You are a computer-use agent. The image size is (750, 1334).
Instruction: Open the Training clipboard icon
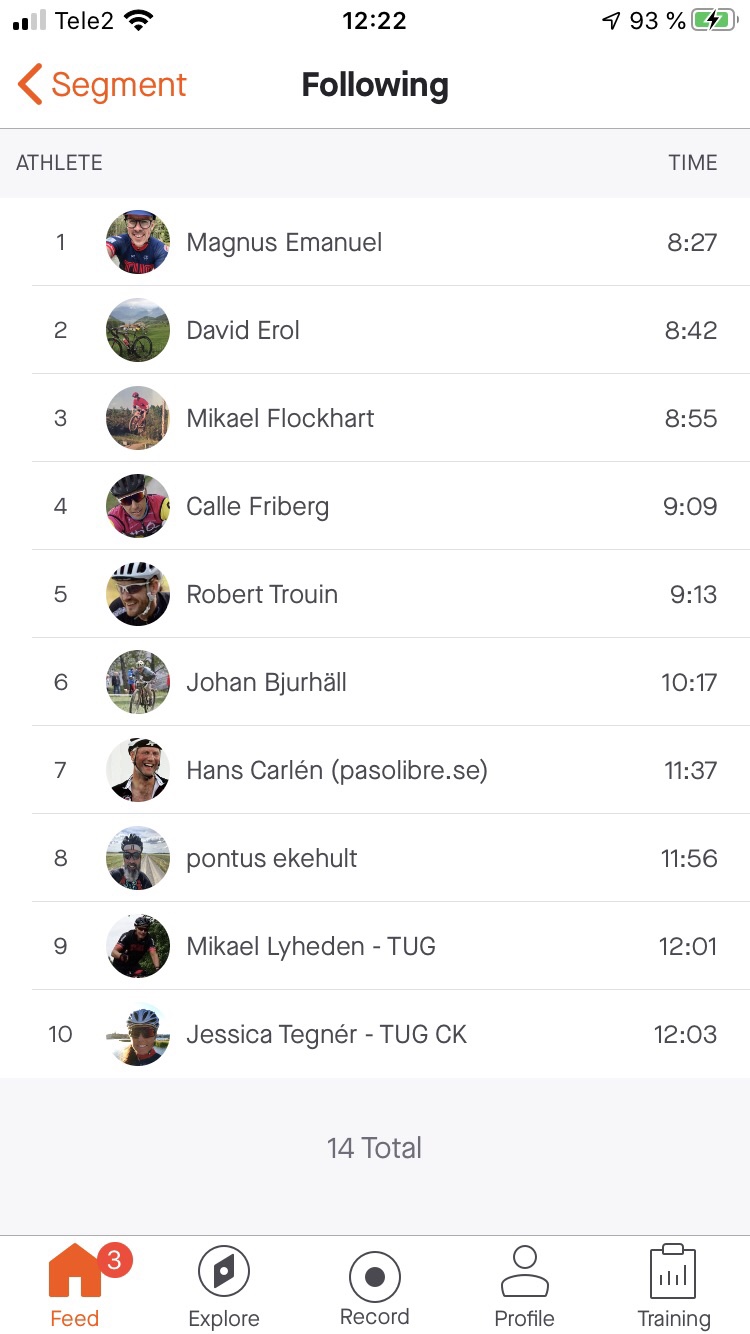[x=673, y=1273]
